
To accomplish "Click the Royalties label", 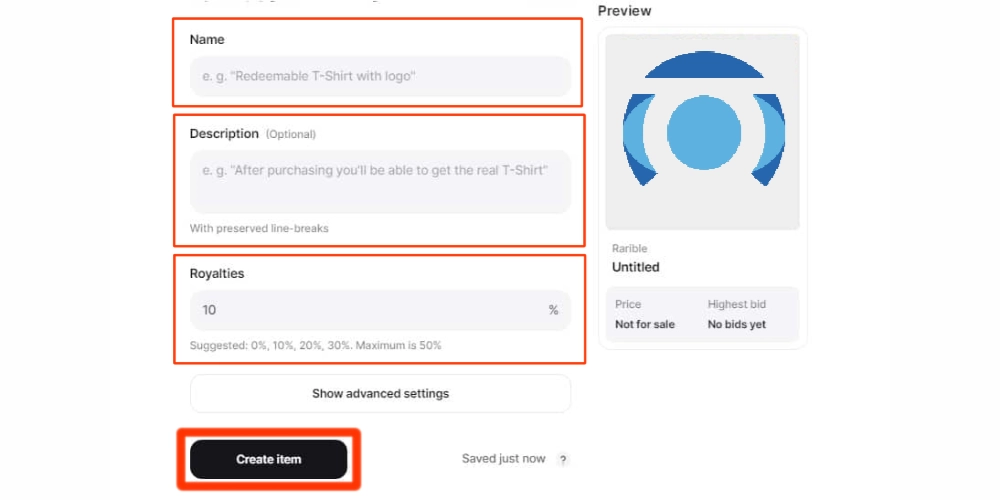I will point(217,273).
